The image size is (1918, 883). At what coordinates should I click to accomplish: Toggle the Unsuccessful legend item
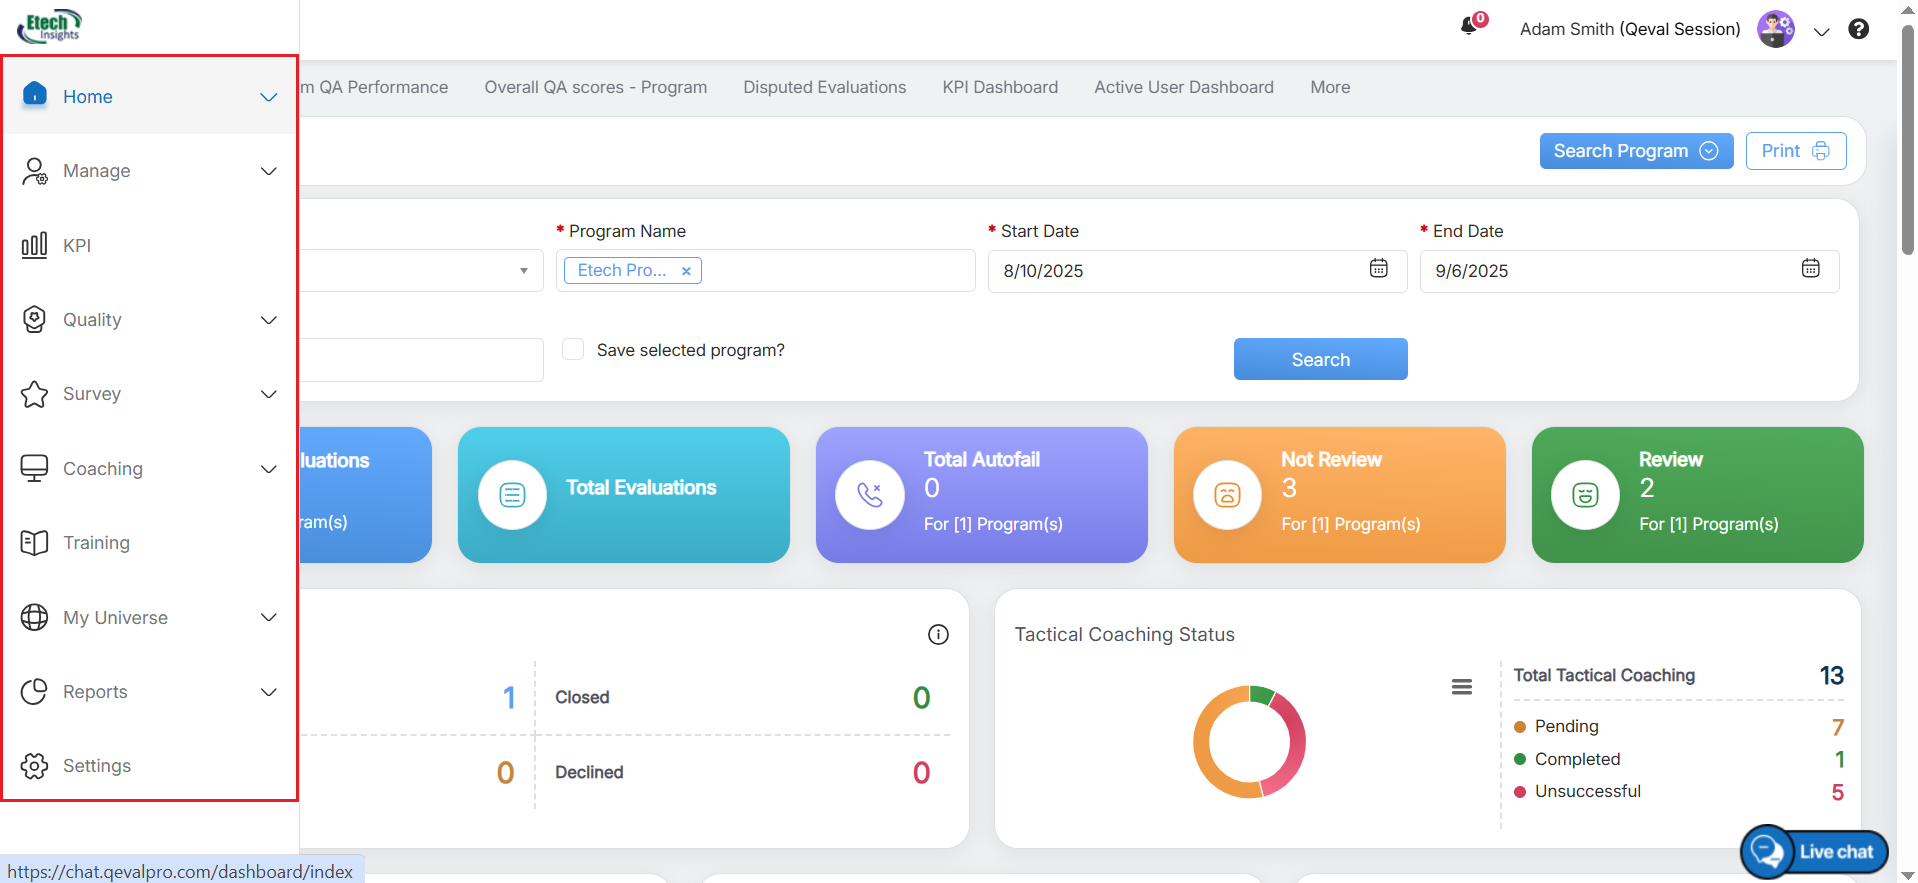[x=1587, y=792]
